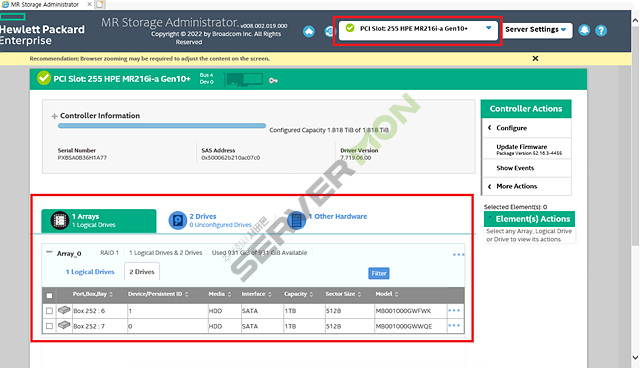Viewport: 640px width, 368px height.
Task: Click serial number PXBSA0B36H1A77
Action: (82, 157)
